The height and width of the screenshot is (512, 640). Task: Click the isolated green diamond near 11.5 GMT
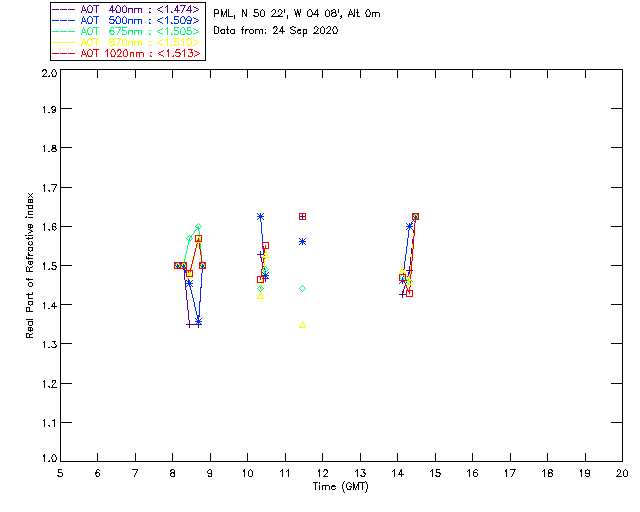pos(302,289)
